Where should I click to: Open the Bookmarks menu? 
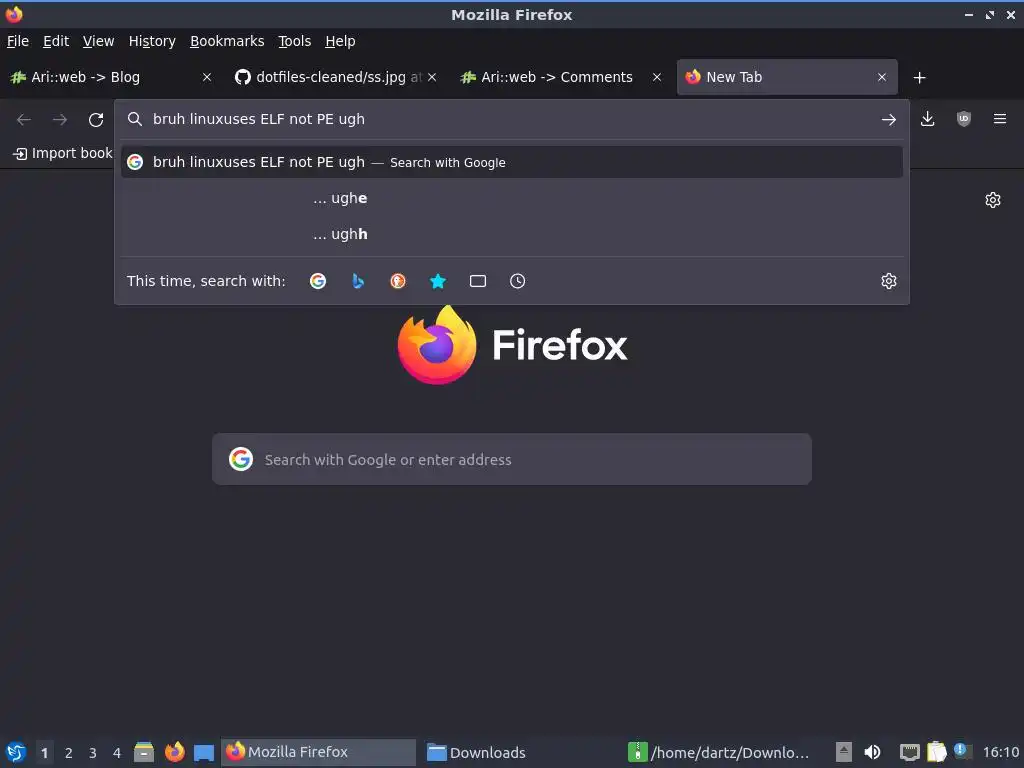coord(227,41)
